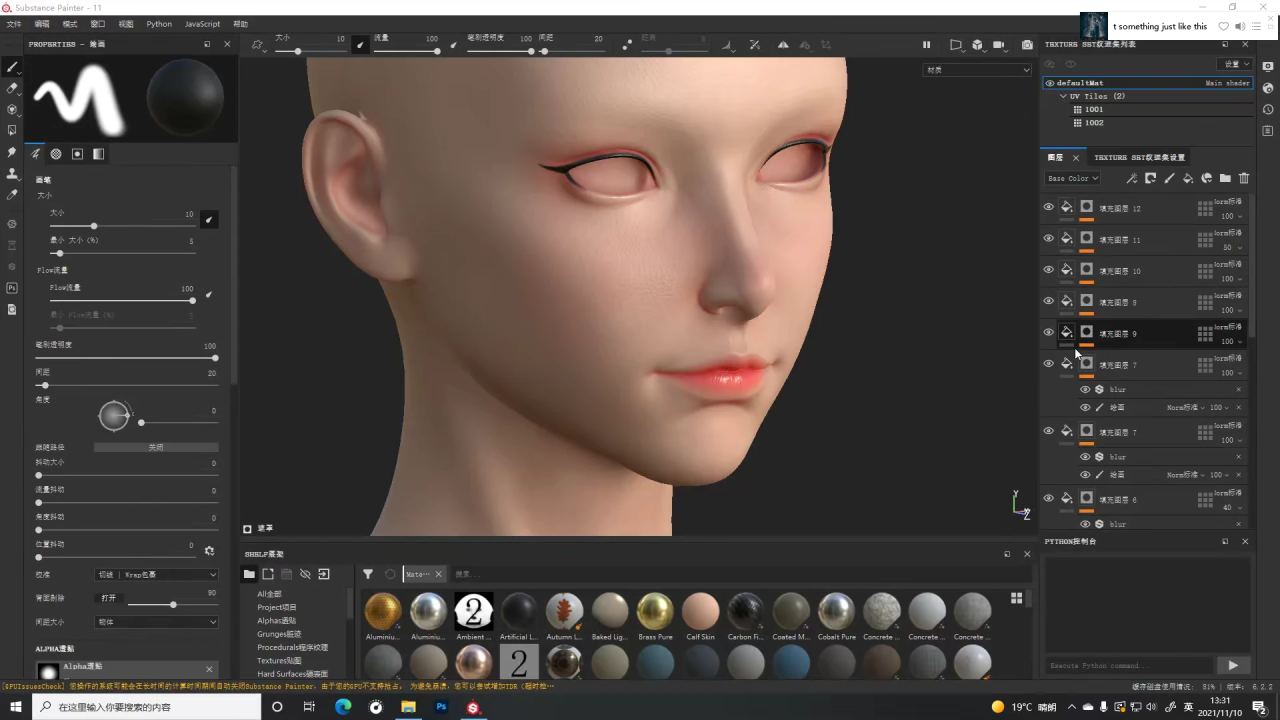Screen dimensions: 1280x720
Task: Select the Calf Skin material thumbnail
Action: pos(701,611)
